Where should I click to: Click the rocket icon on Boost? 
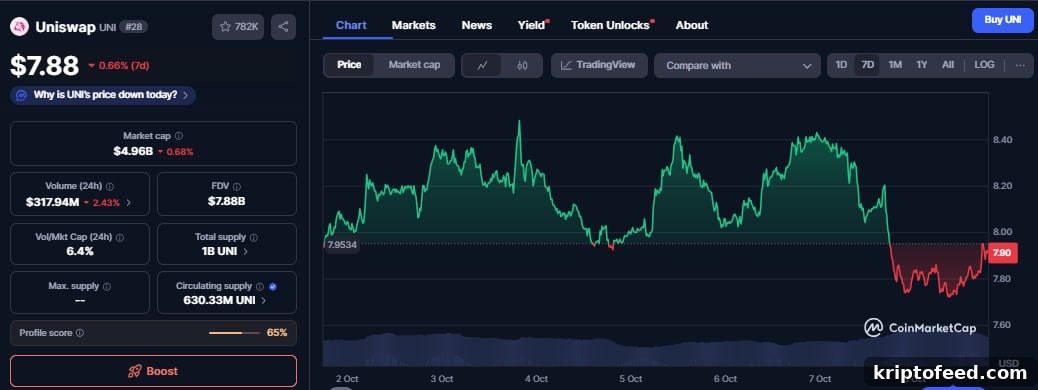point(134,371)
